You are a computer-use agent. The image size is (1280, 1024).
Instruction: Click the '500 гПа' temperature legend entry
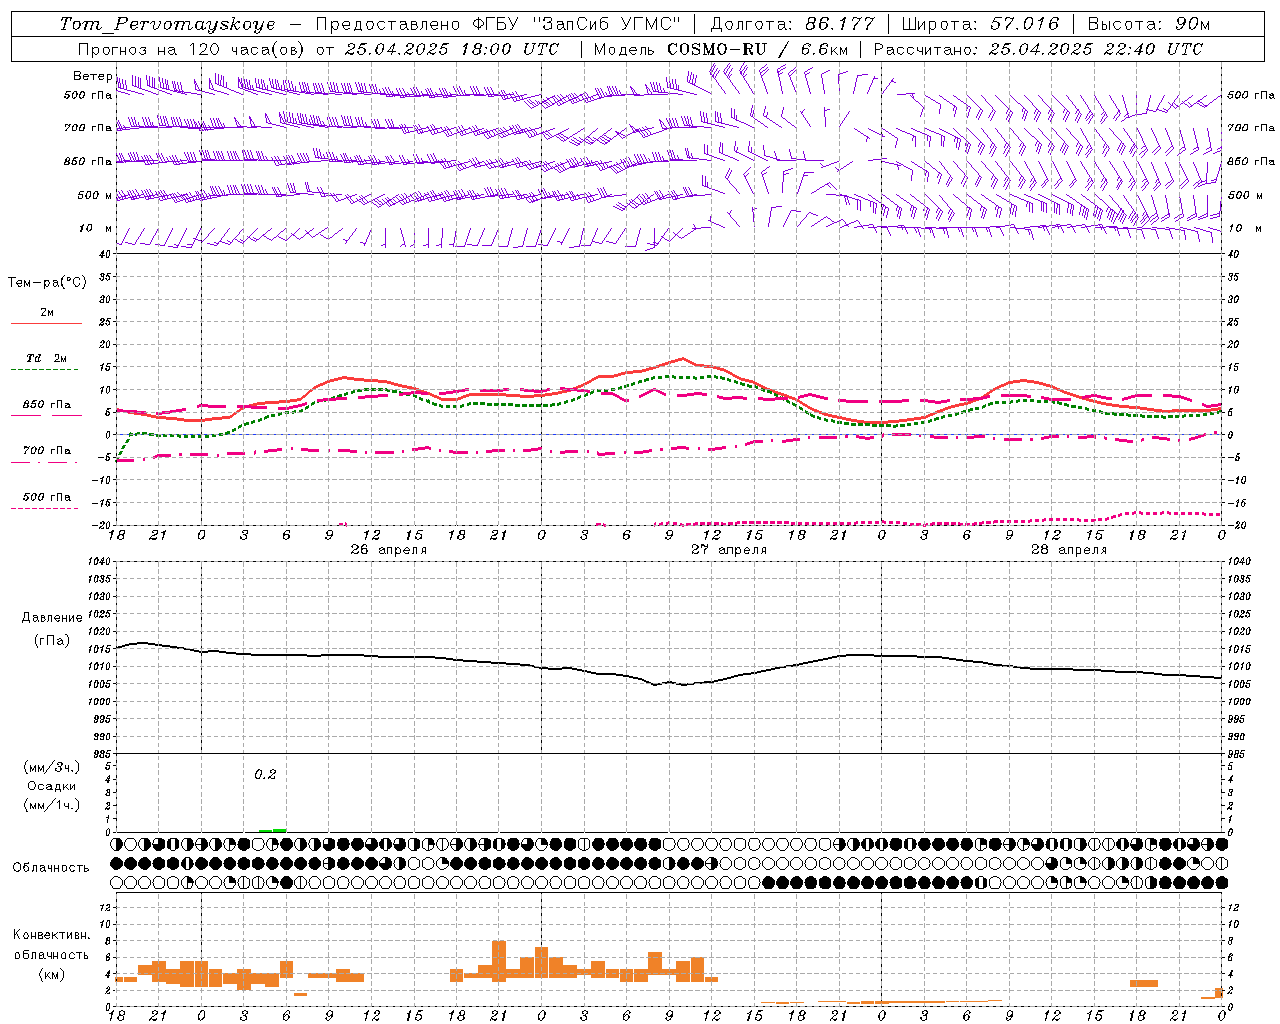point(47,497)
